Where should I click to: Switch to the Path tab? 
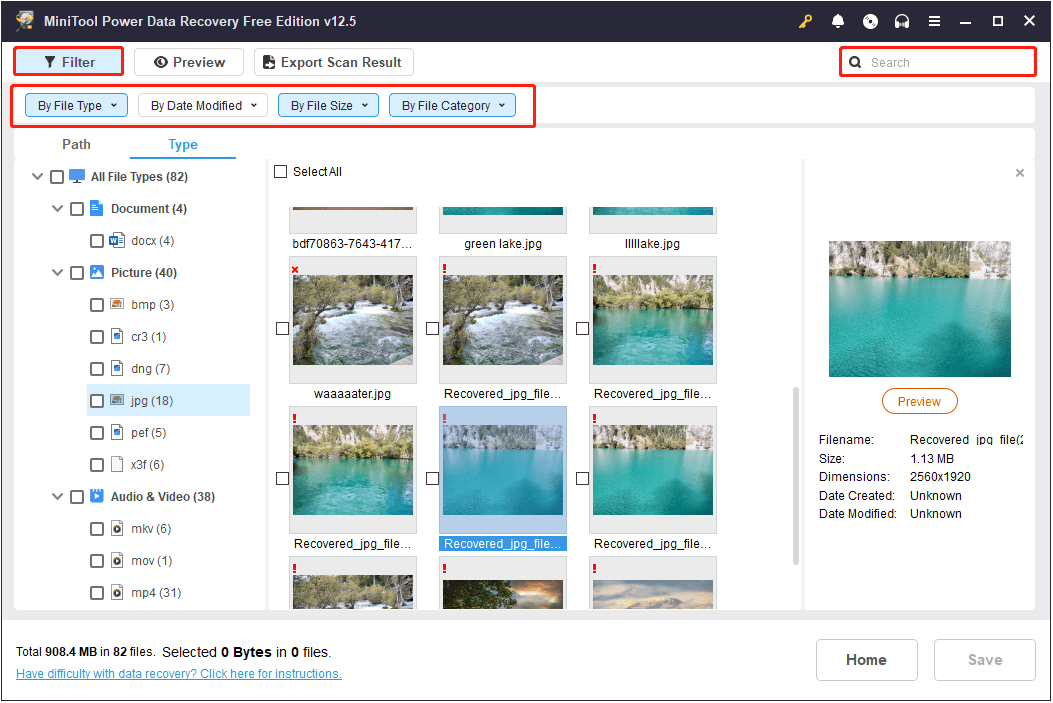click(76, 144)
